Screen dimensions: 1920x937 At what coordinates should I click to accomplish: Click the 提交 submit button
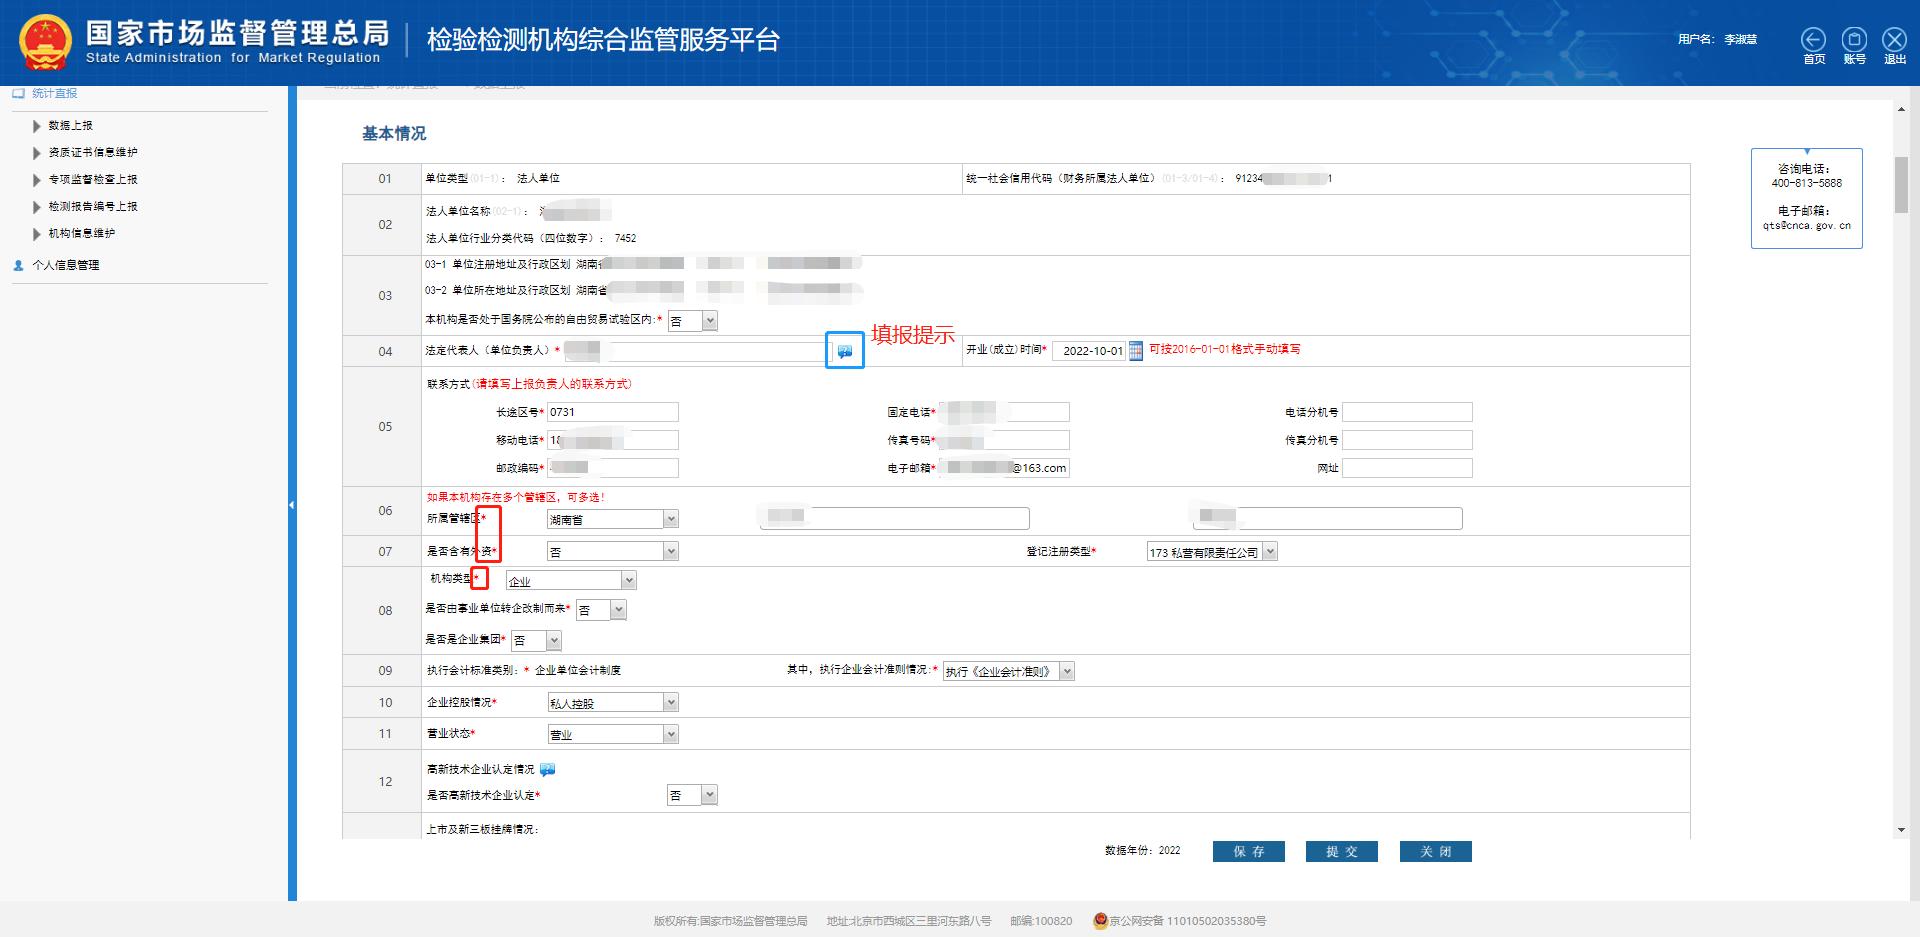coord(1341,851)
